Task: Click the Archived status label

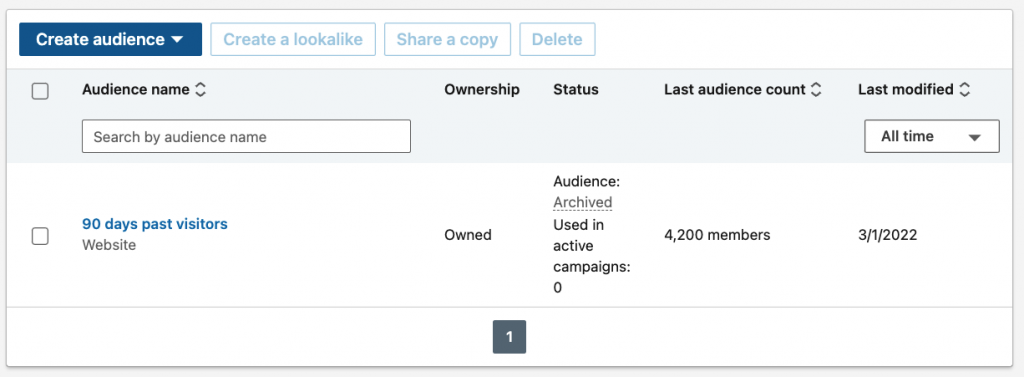Action: coord(583,203)
